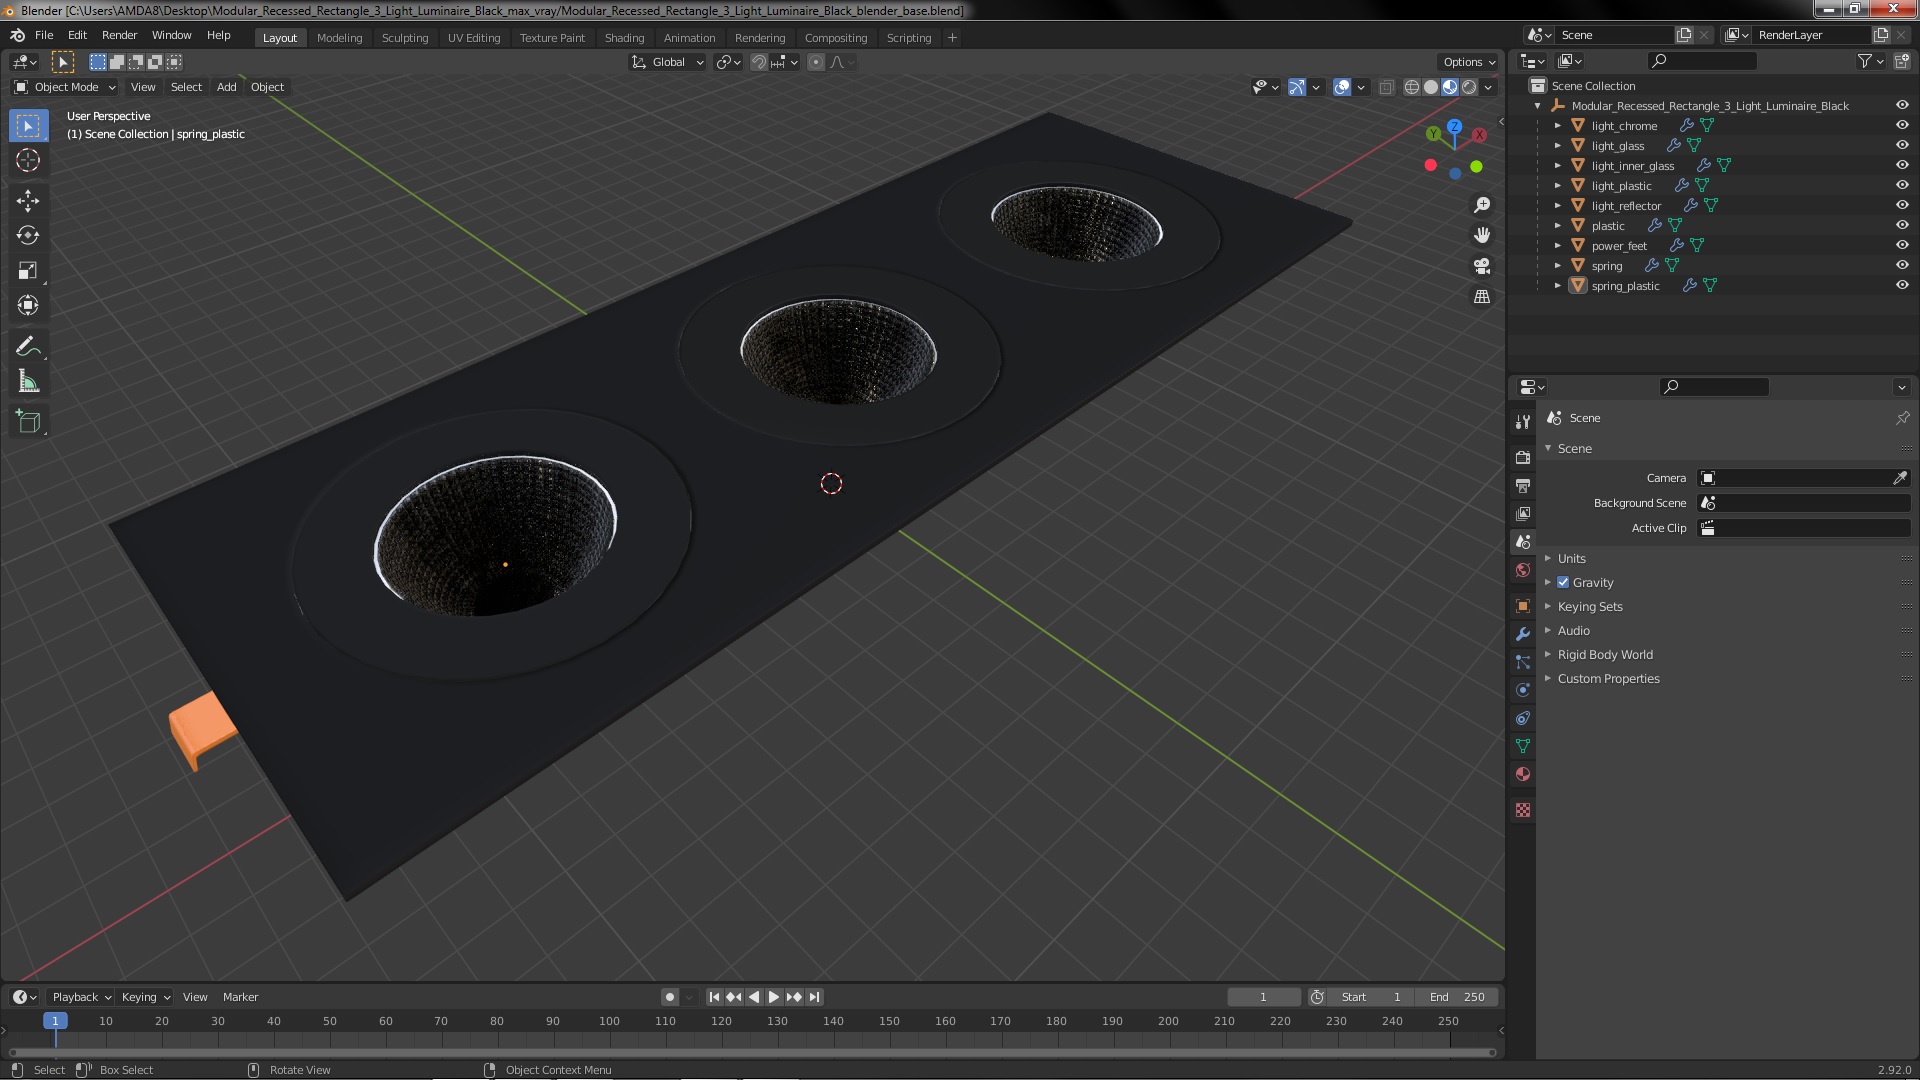This screenshot has height=1080, width=1920.
Task: Click the blue Z axis gizmo sphere
Action: (x=1455, y=127)
